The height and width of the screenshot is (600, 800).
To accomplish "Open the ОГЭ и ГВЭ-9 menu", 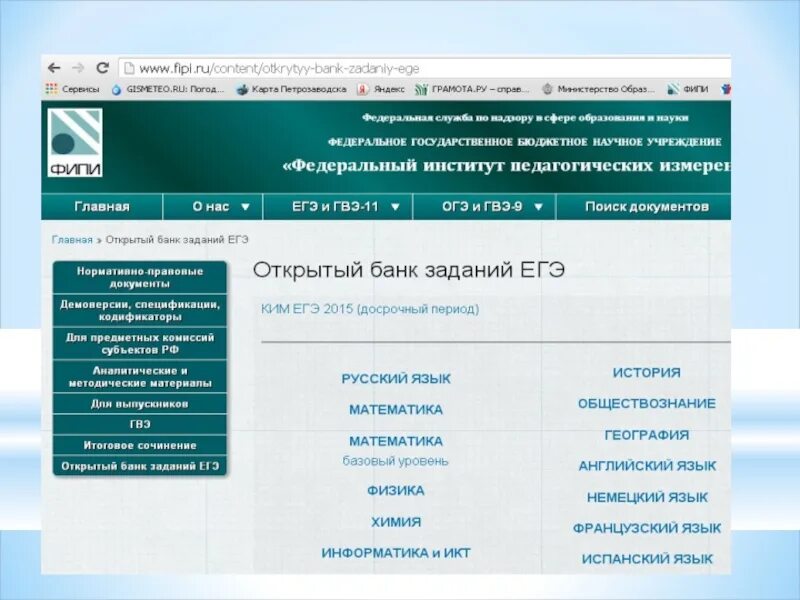I will pyautogui.click(x=484, y=207).
